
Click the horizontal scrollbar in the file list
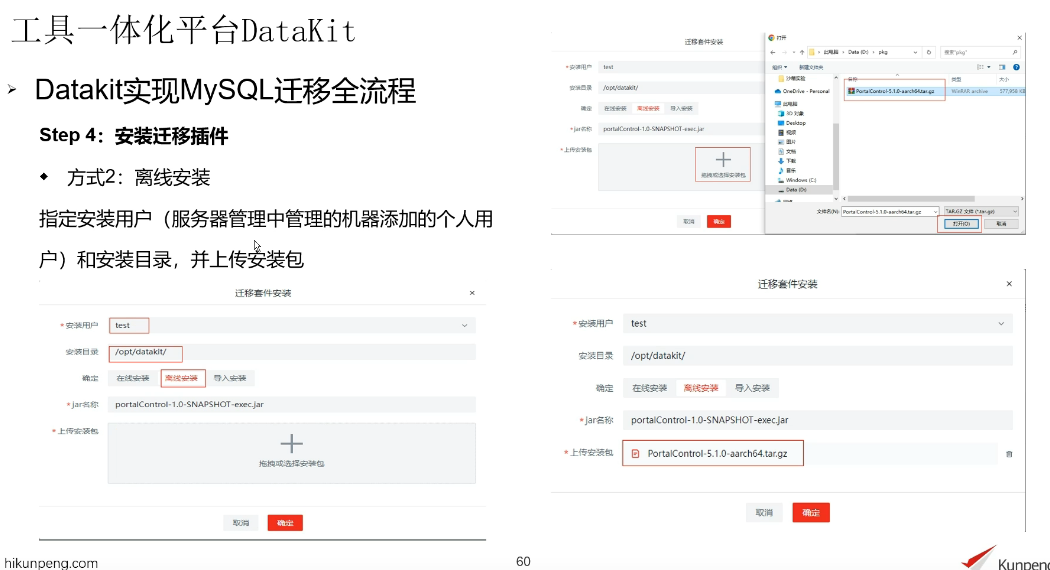coord(911,199)
